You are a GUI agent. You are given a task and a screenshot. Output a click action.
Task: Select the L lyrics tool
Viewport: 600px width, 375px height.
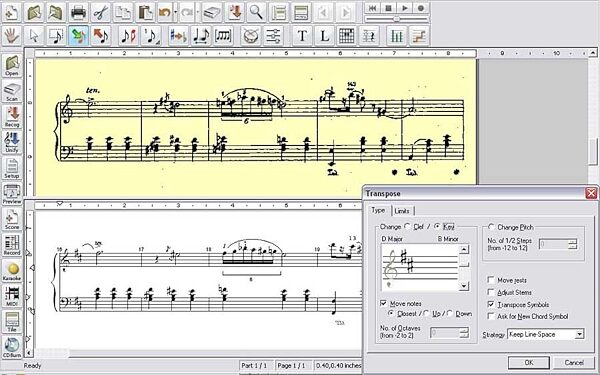point(324,36)
